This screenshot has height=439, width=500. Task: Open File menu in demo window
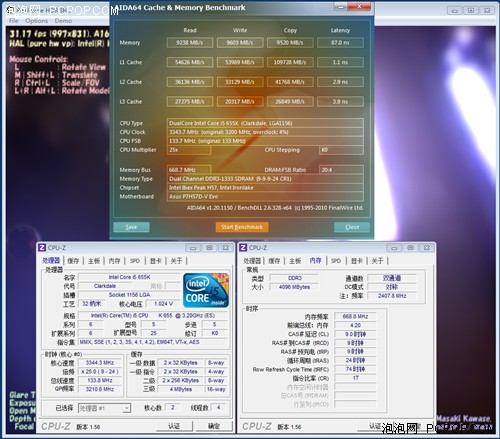(x=14, y=21)
